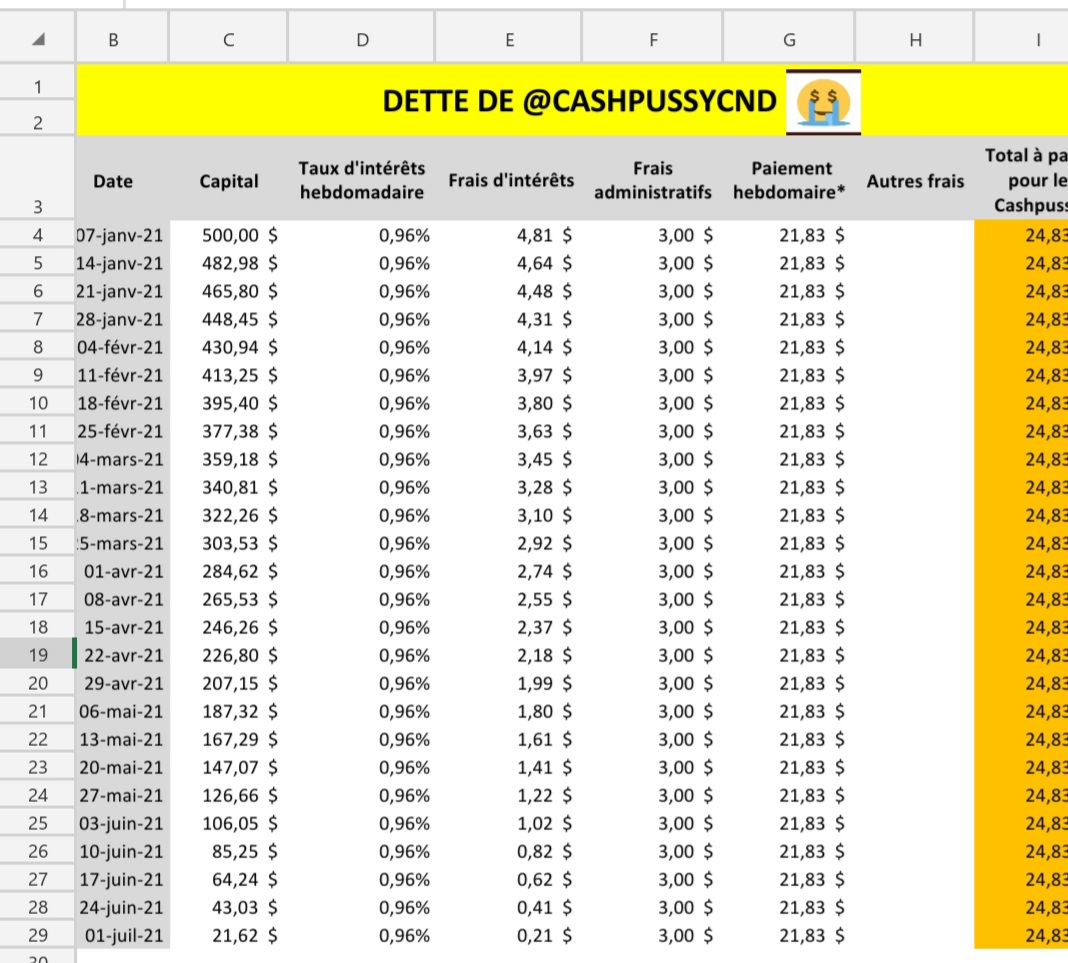Select column H header

(x=915, y=40)
